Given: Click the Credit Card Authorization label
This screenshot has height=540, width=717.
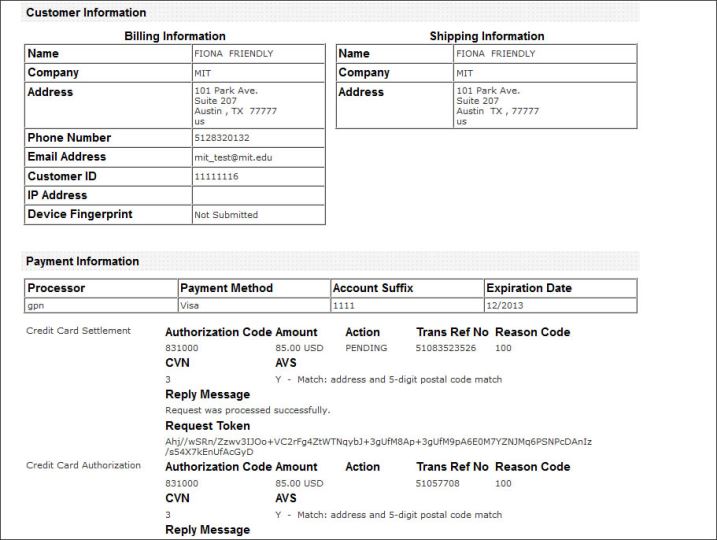Looking at the screenshot, I should point(83,465).
